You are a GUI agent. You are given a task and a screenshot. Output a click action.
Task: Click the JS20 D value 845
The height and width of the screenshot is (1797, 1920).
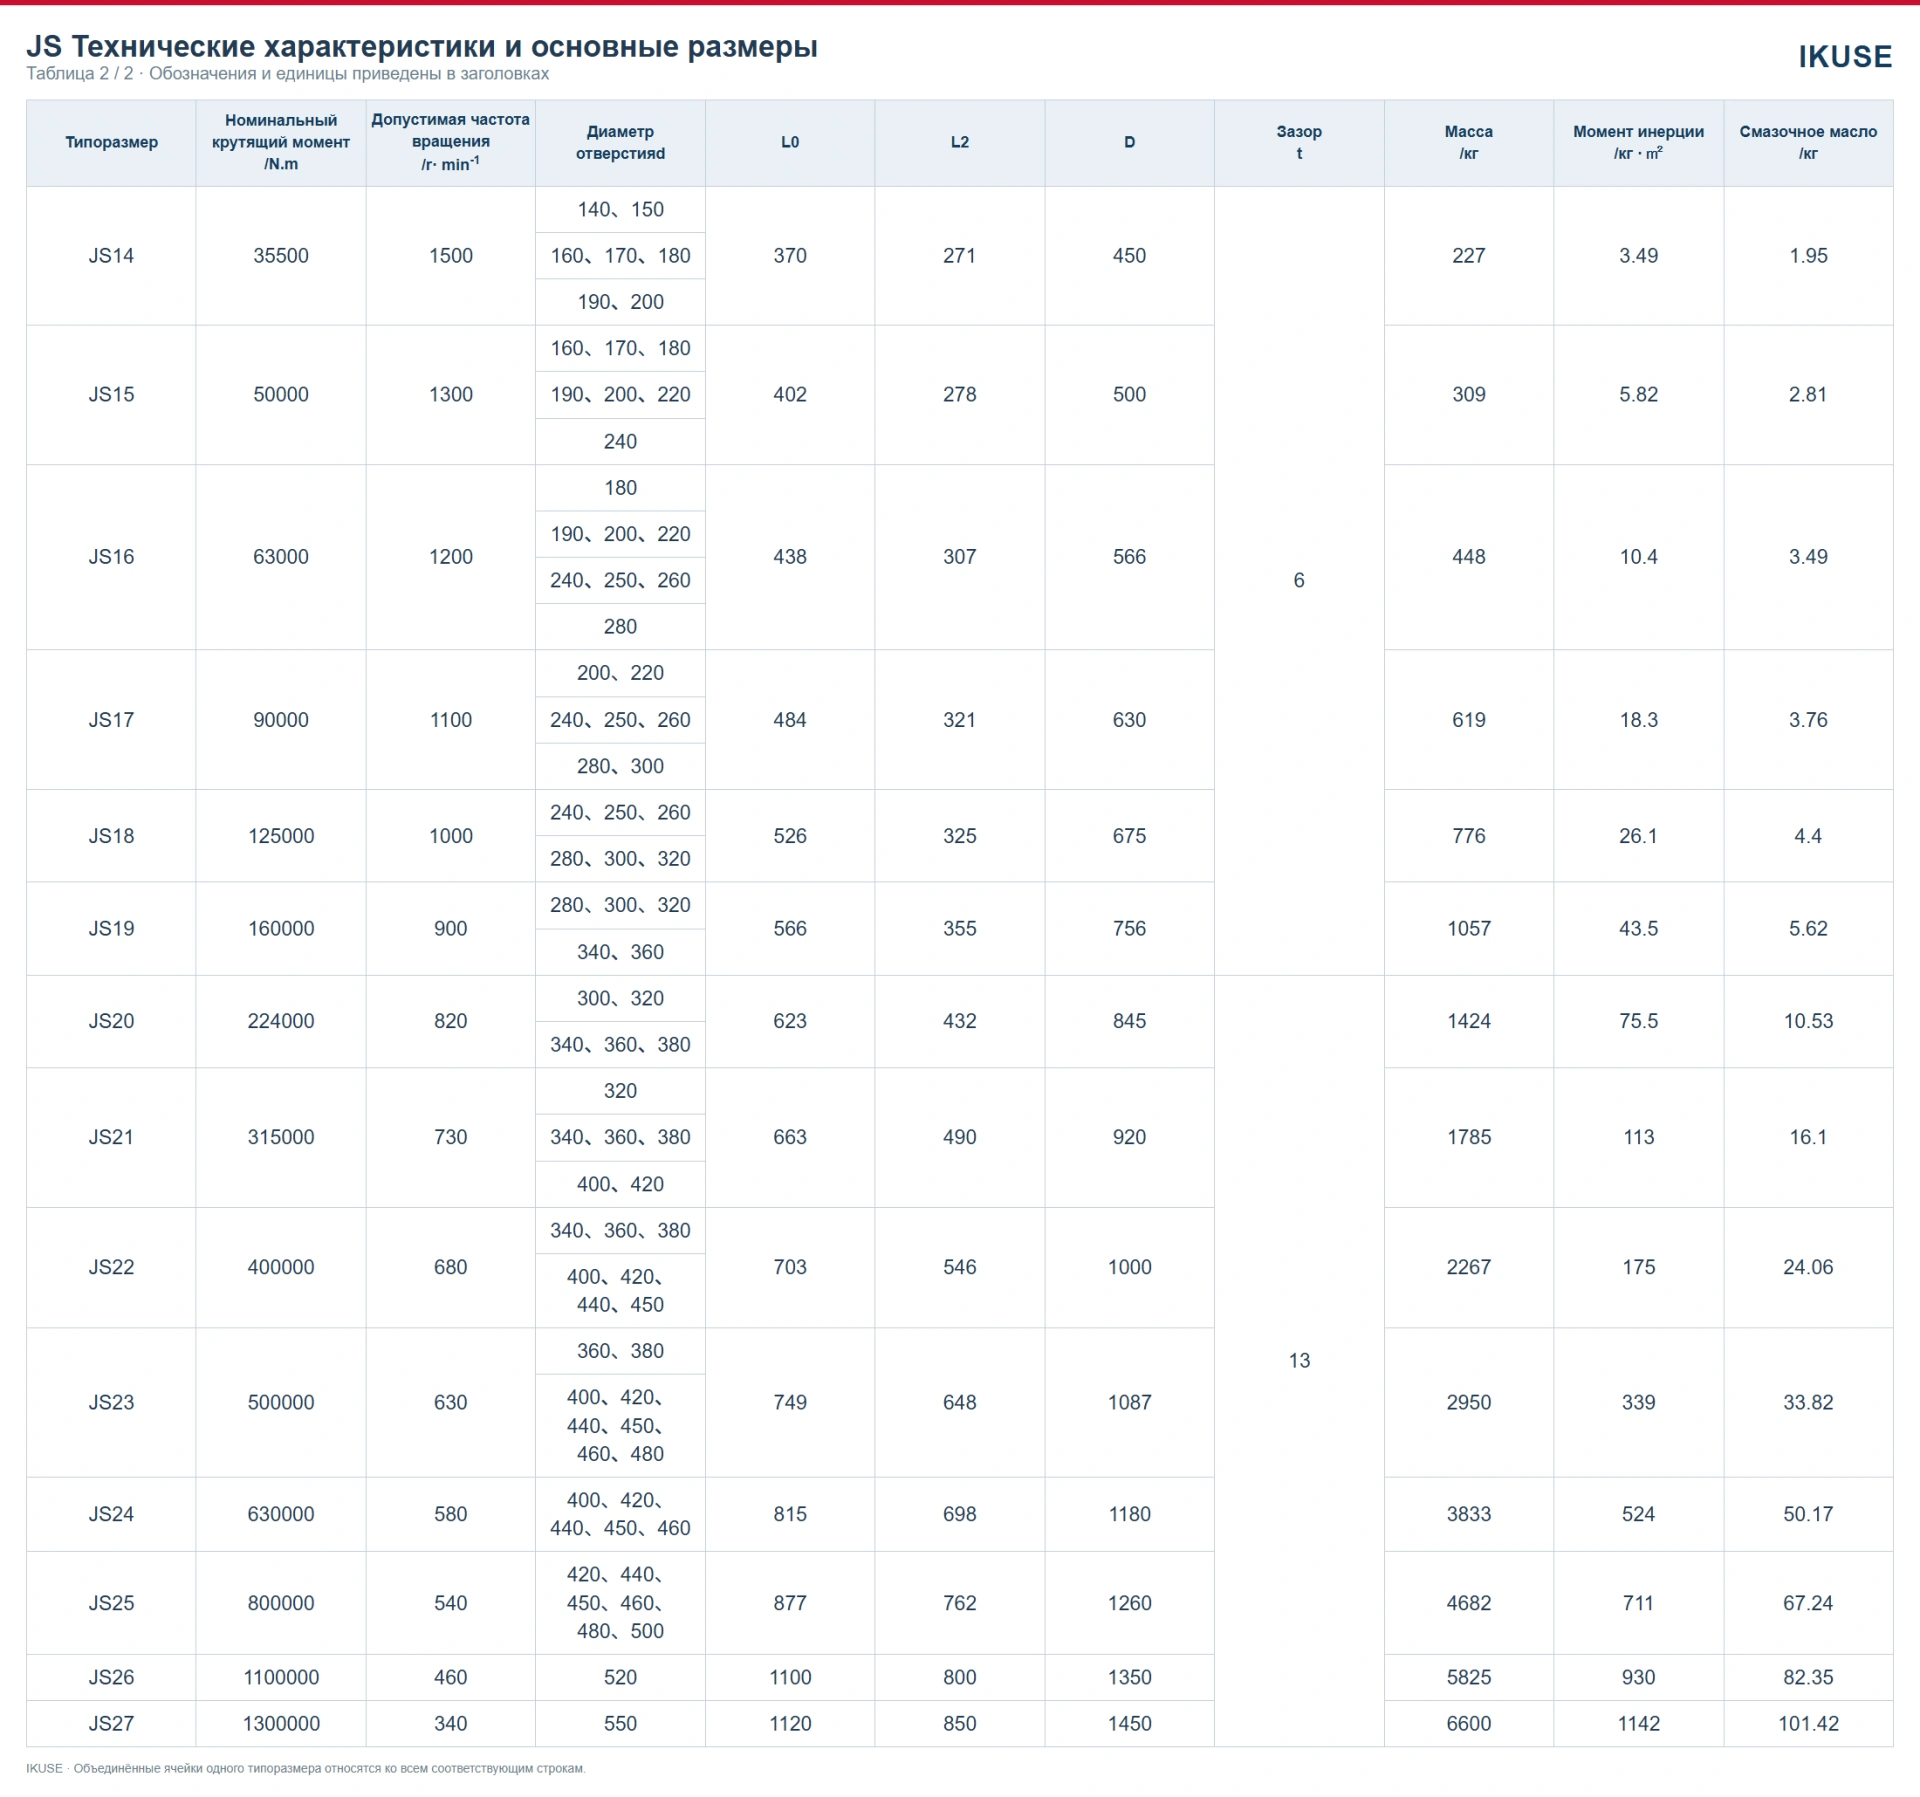coord(1129,1021)
